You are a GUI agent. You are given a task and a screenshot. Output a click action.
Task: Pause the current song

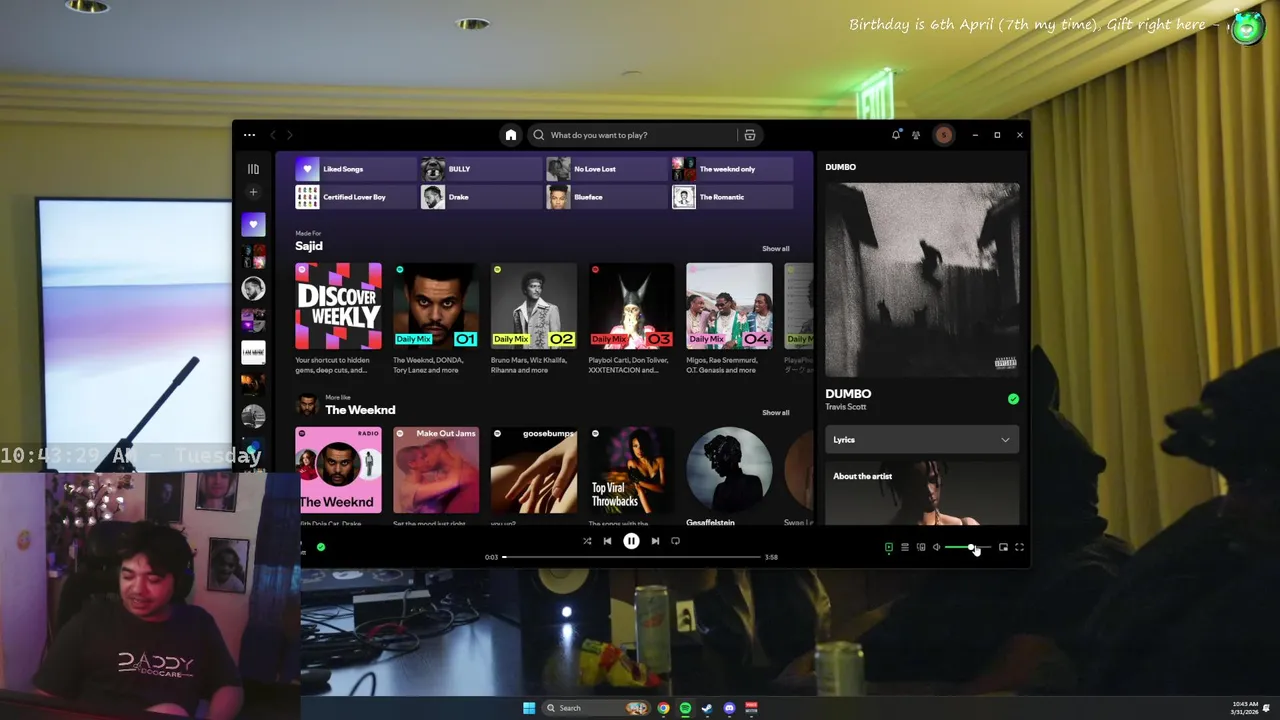coord(631,541)
